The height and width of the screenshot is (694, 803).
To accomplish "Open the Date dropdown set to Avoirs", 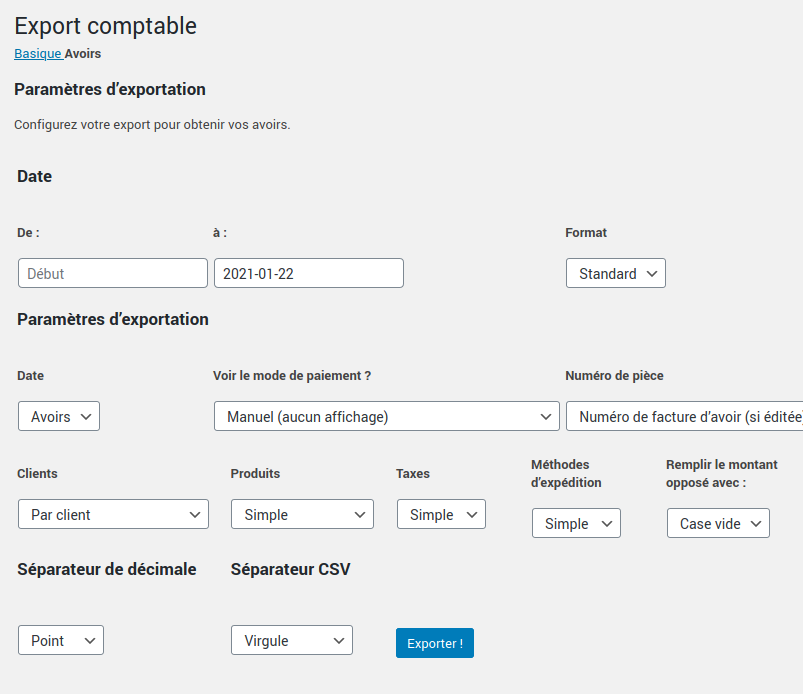I will click(59, 416).
